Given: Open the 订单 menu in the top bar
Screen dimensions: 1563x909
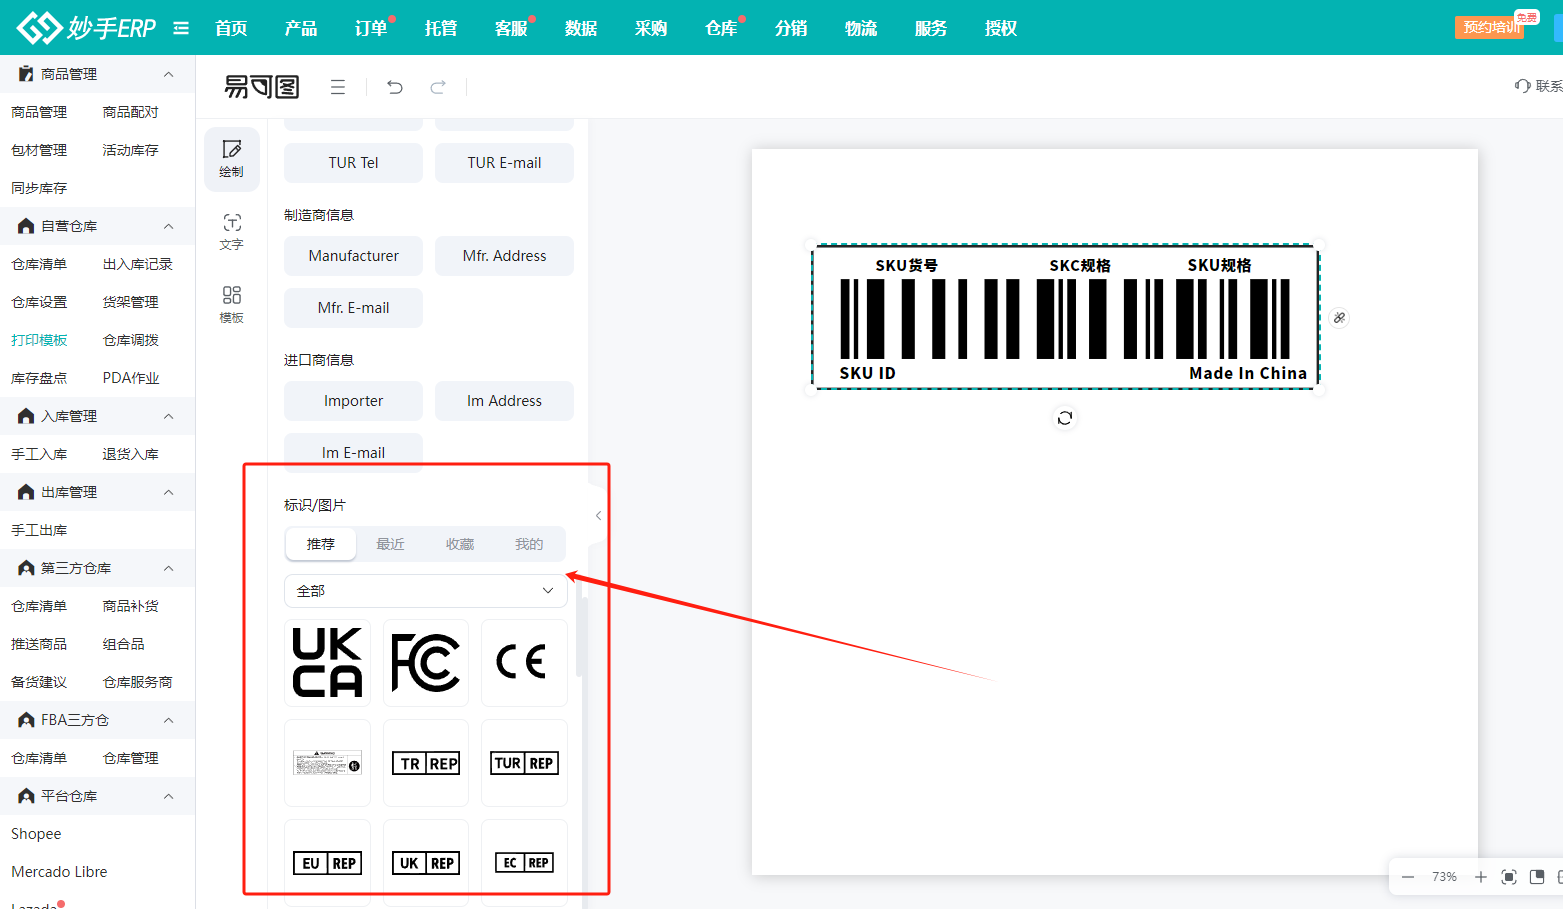Looking at the screenshot, I should (370, 28).
